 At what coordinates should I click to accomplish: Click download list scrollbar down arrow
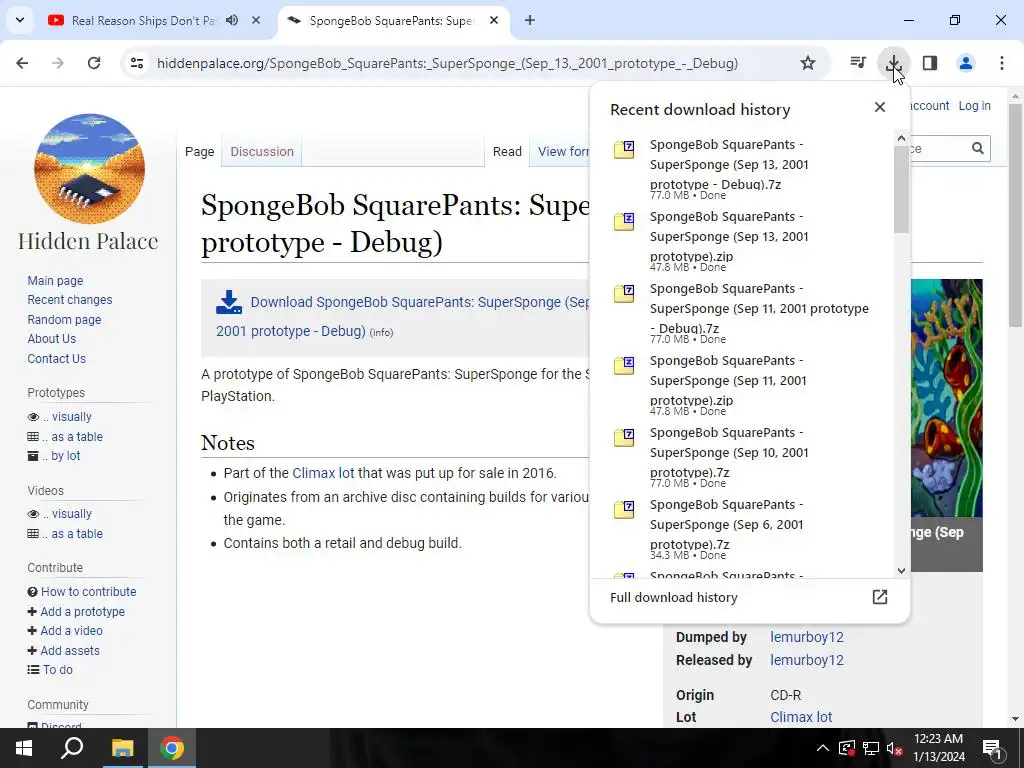click(901, 570)
